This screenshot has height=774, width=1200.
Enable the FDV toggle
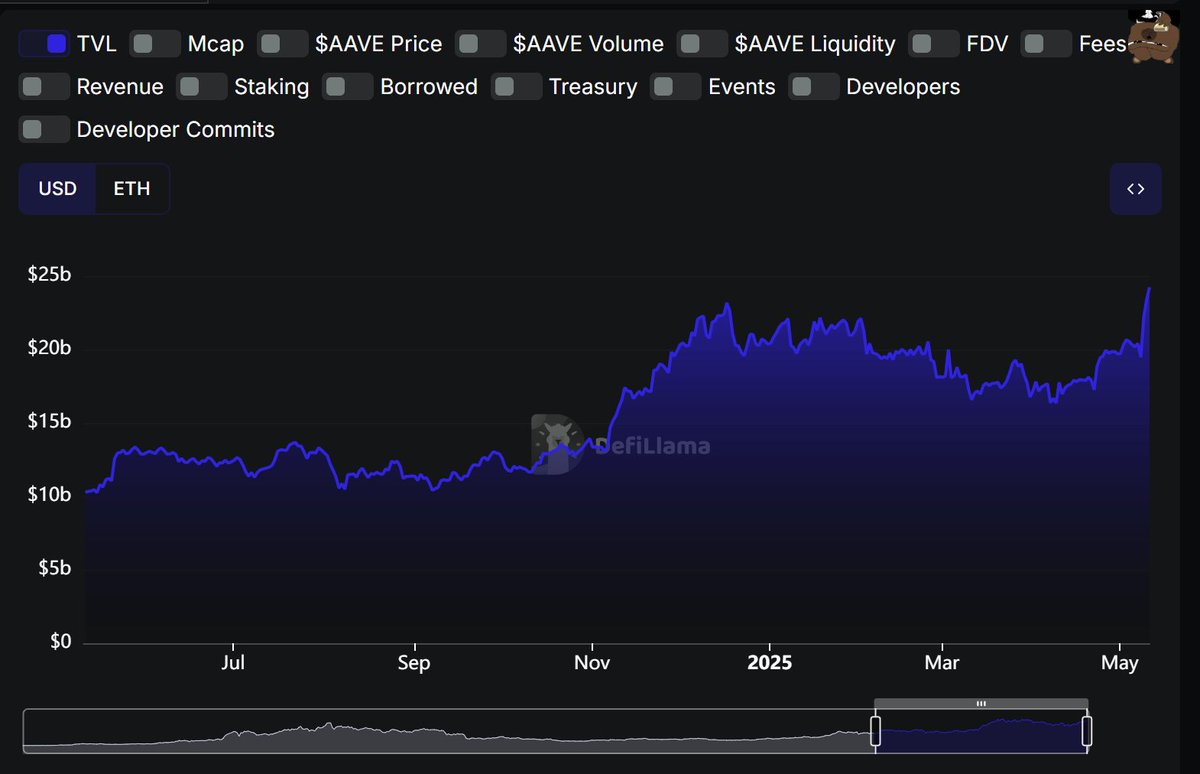click(933, 43)
